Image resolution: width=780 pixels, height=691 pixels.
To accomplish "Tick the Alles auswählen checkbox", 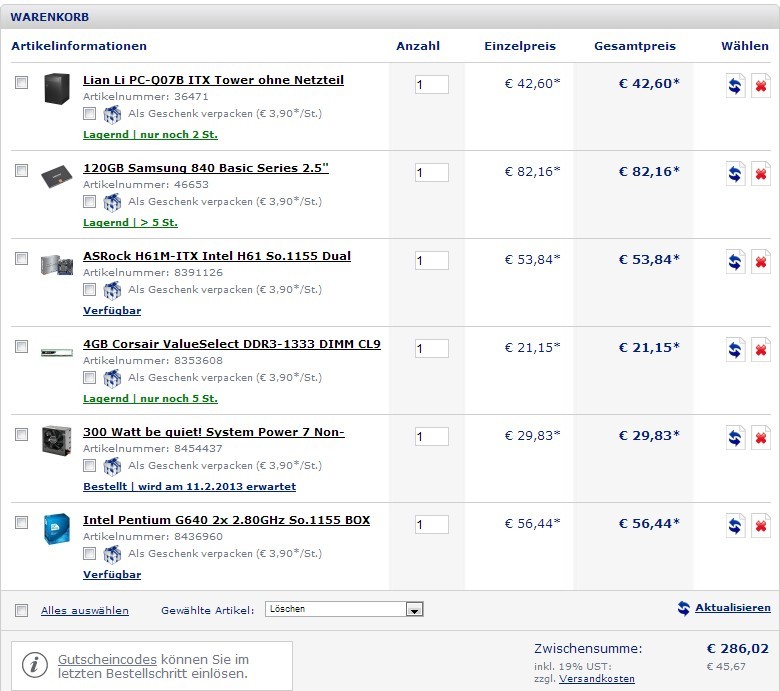I will [x=21, y=610].
